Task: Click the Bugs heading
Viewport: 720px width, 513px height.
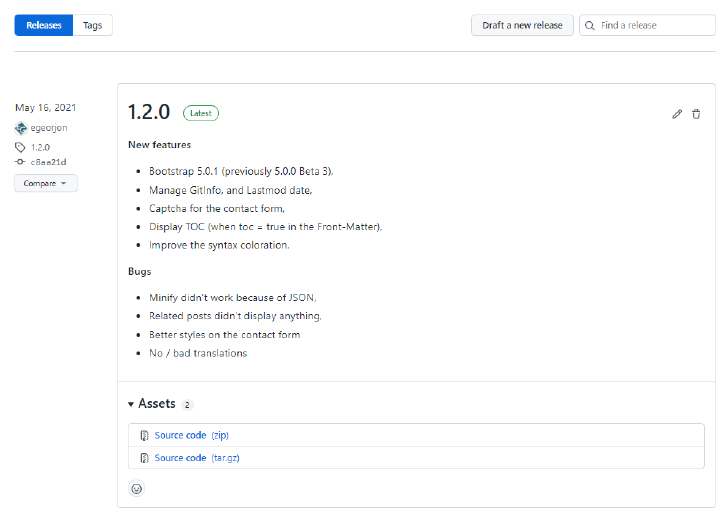Action: coord(140,271)
